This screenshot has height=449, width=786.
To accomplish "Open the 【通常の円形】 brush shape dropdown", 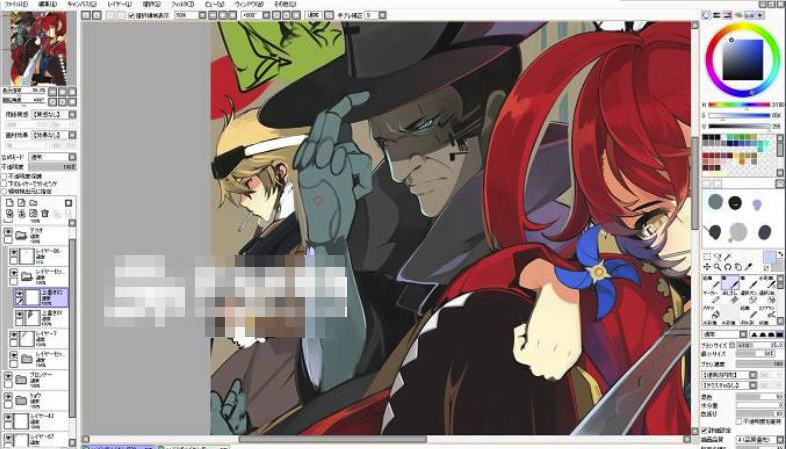I will [x=752, y=375].
